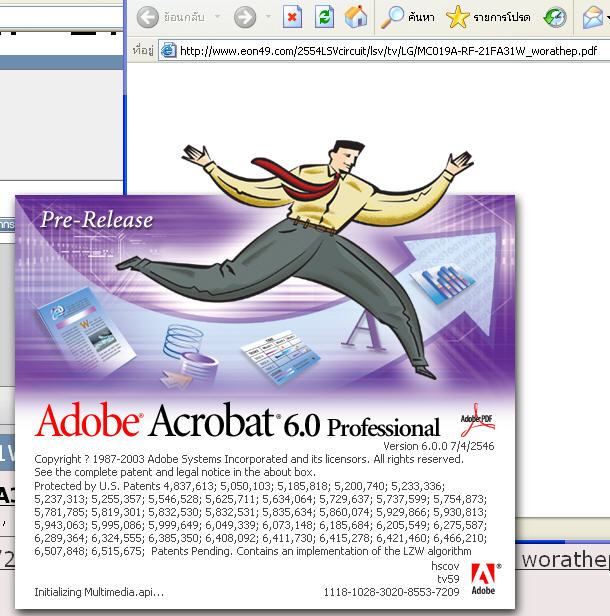Open Favorites (รายการโปรด) star button
The width and height of the screenshot is (610, 616).
coord(488,17)
